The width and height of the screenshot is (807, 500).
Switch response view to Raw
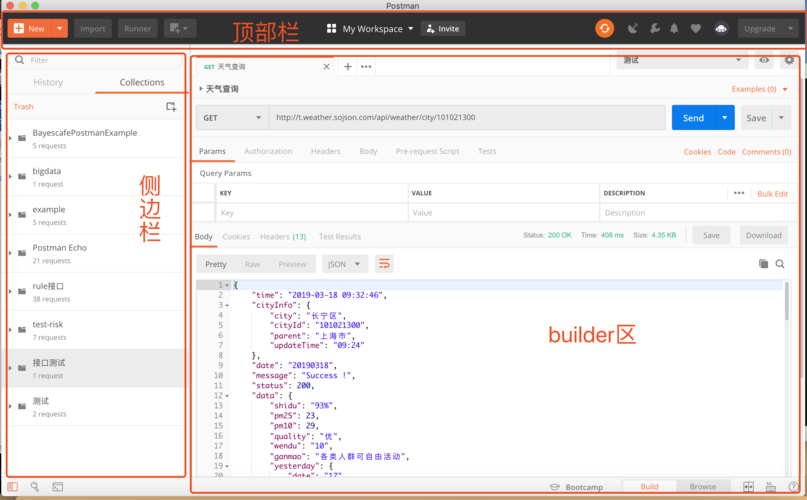point(252,264)
